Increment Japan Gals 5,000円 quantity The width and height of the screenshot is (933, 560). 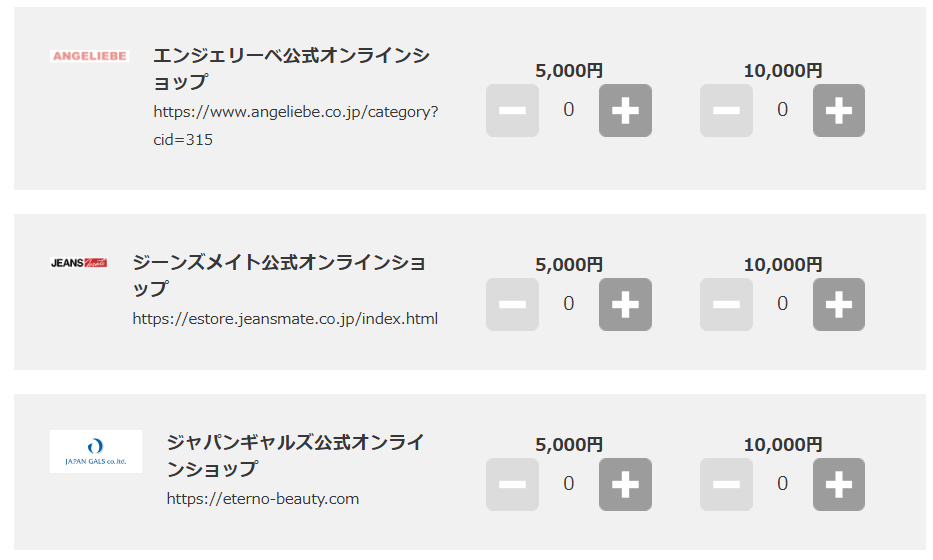(x=625, y=485)
